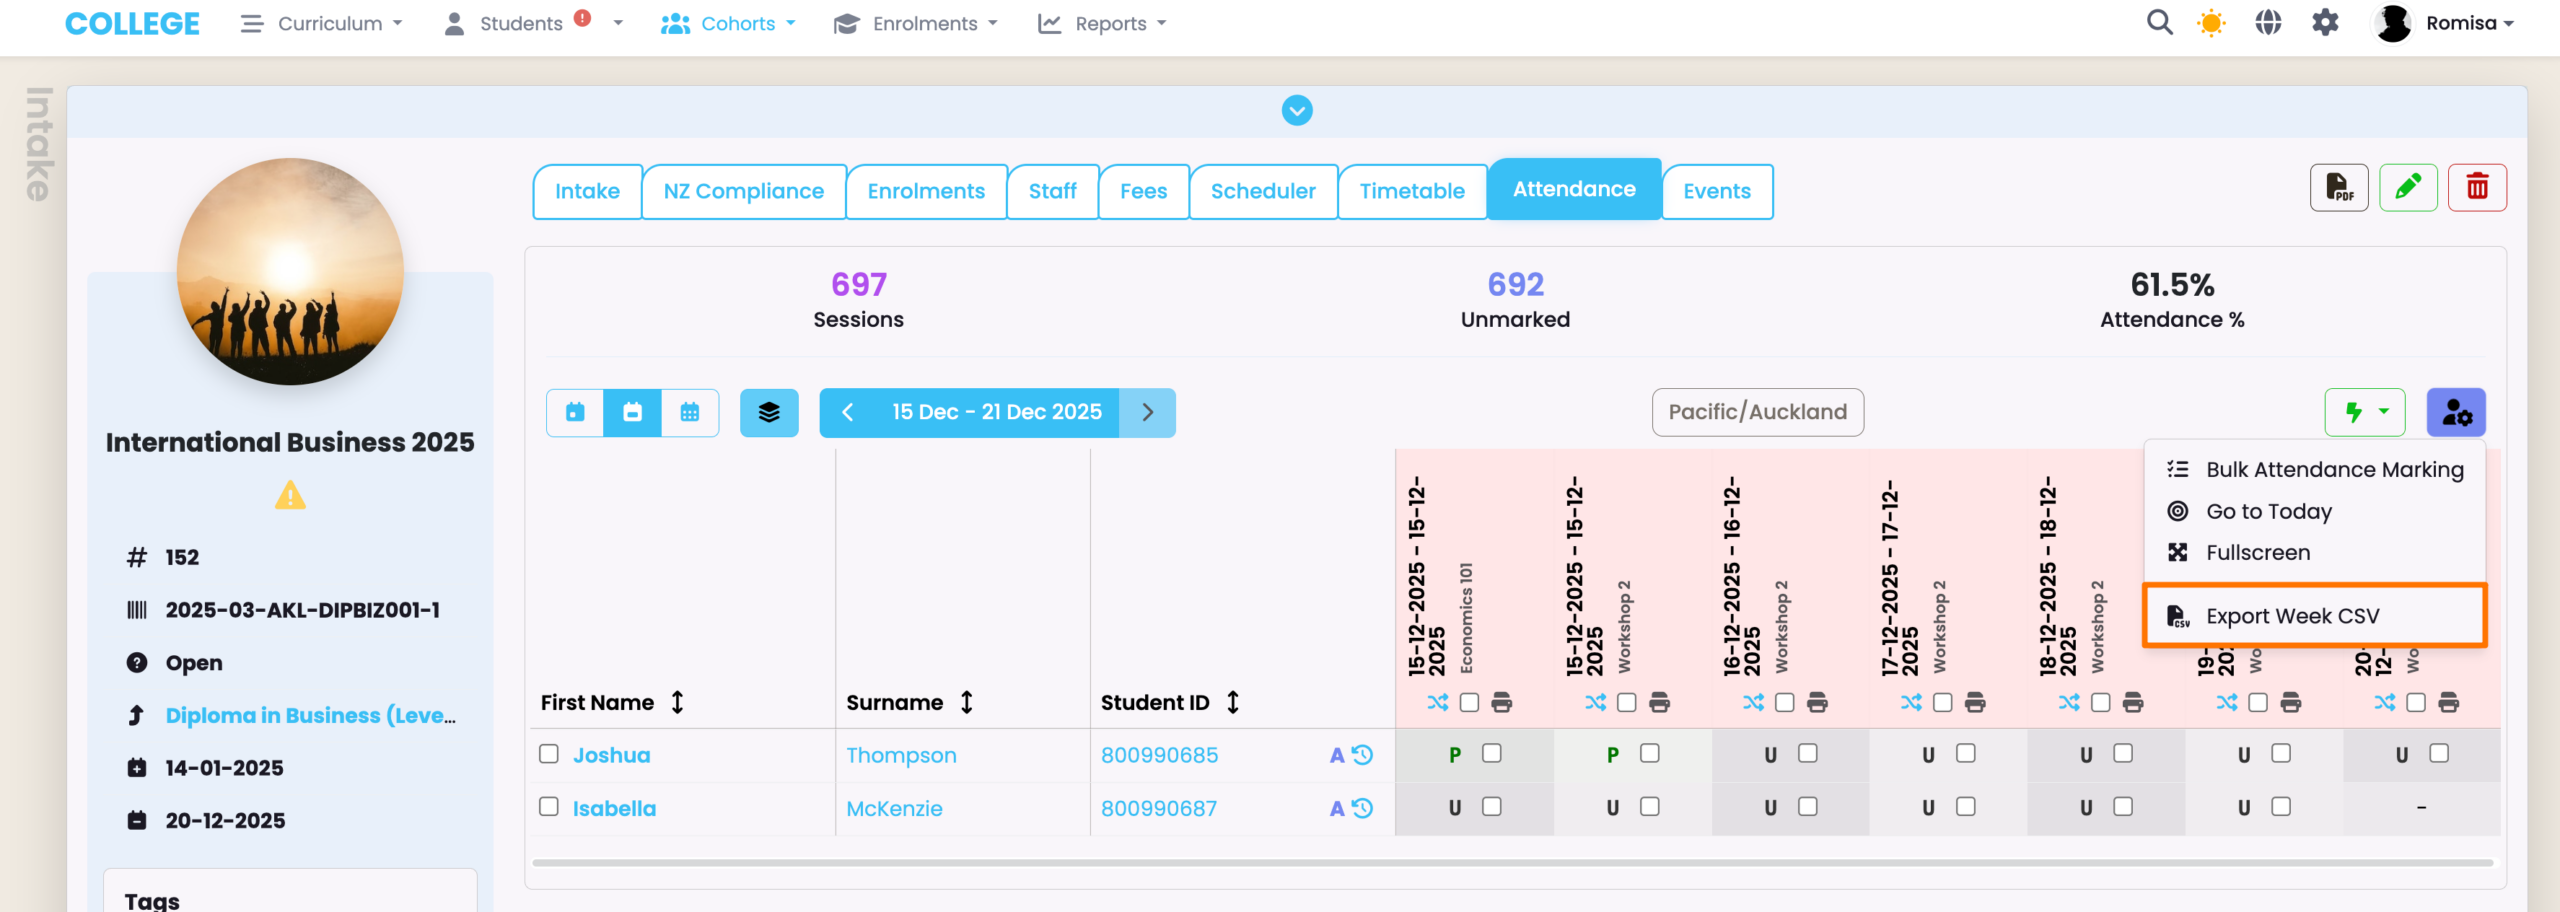Expand the collapsed panel with the chevron

[1297, 111]
